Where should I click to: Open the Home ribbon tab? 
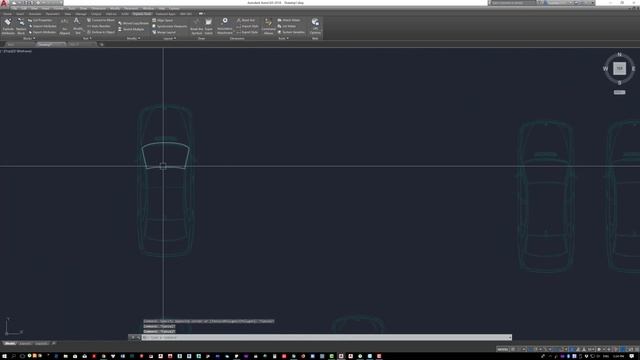point(8,13)
